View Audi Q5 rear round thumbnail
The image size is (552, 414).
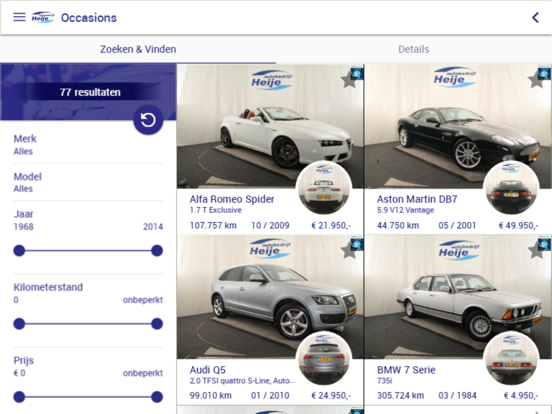324,358
